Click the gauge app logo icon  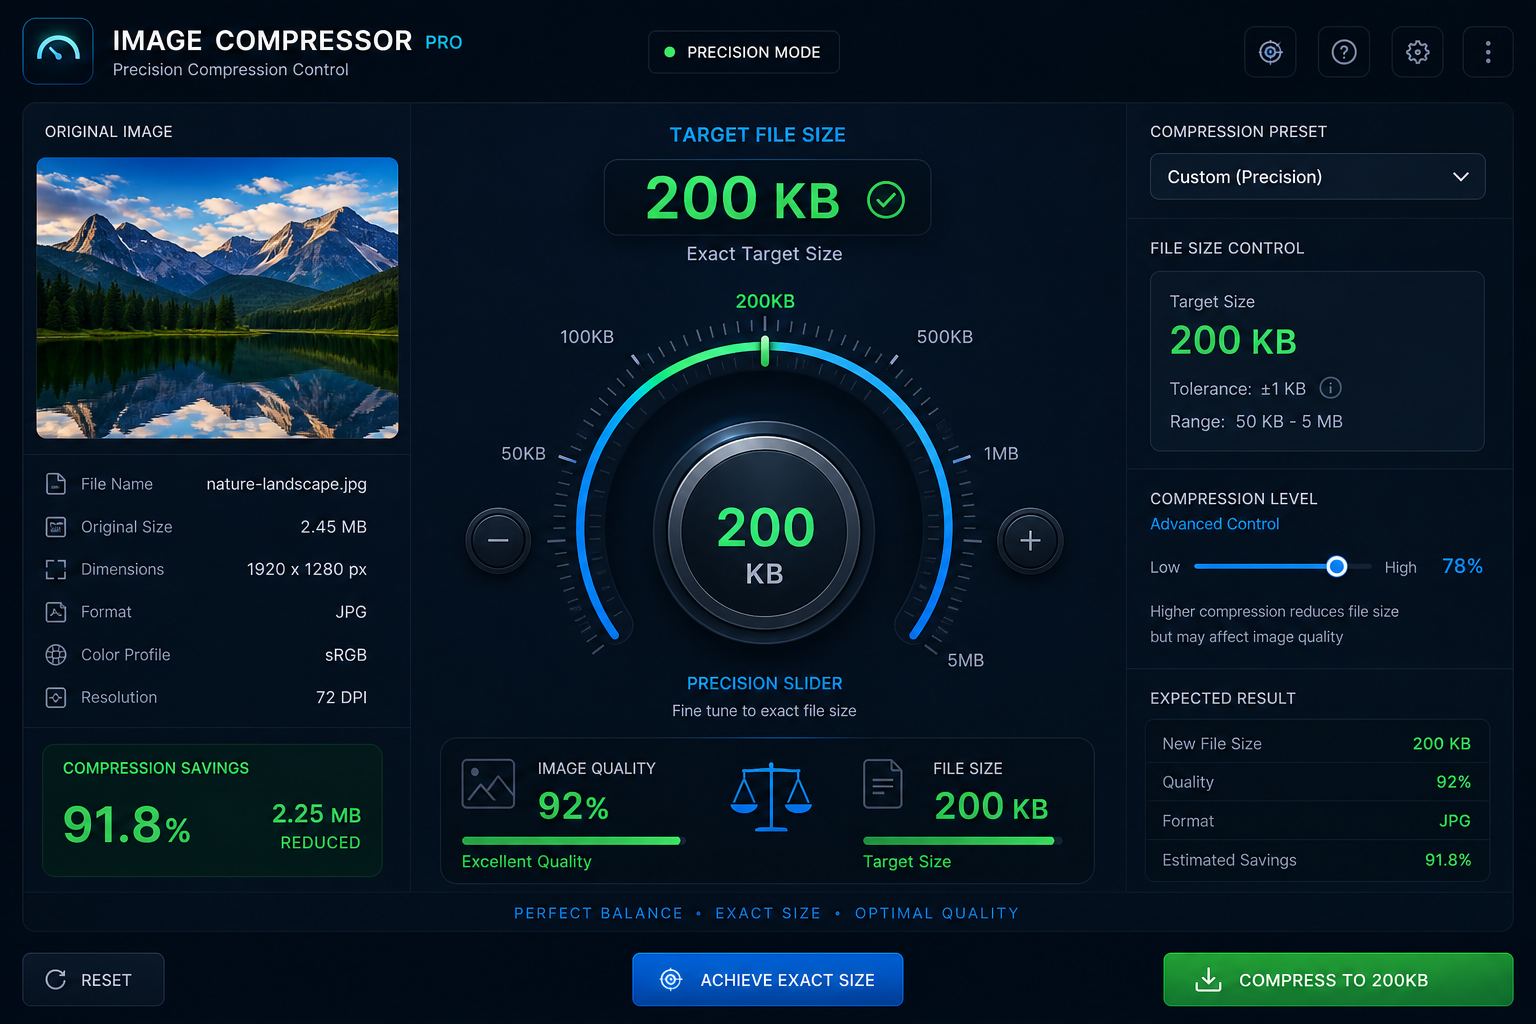[x=58, y=51]
